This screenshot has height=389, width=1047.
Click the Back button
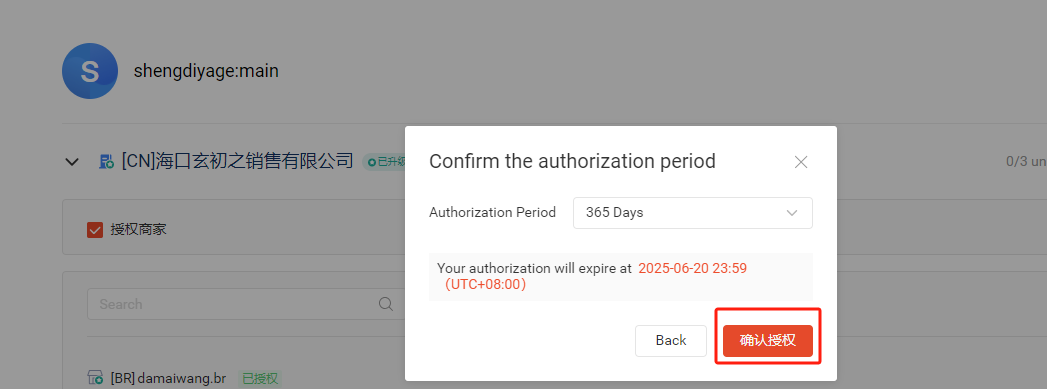tap(670, 340)
